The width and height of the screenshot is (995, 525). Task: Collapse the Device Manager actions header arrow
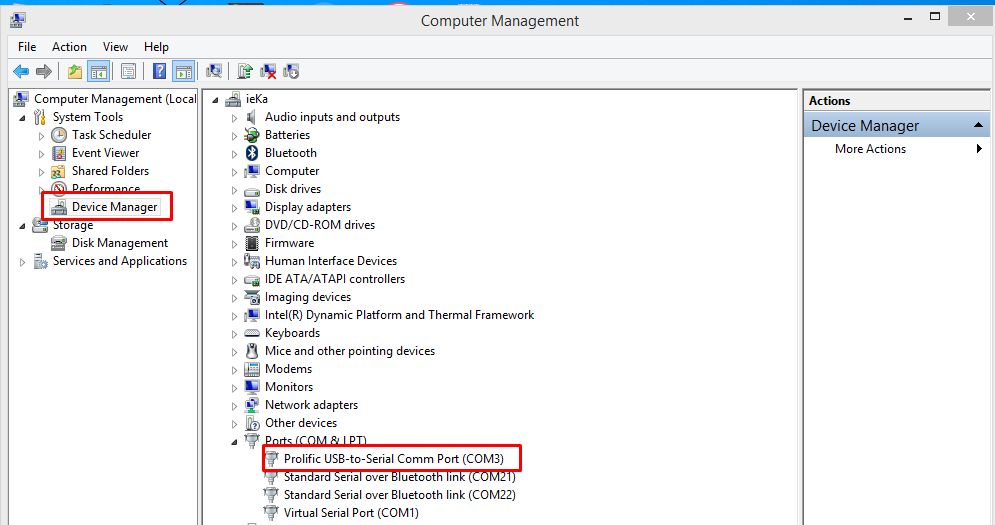point(978,126)
